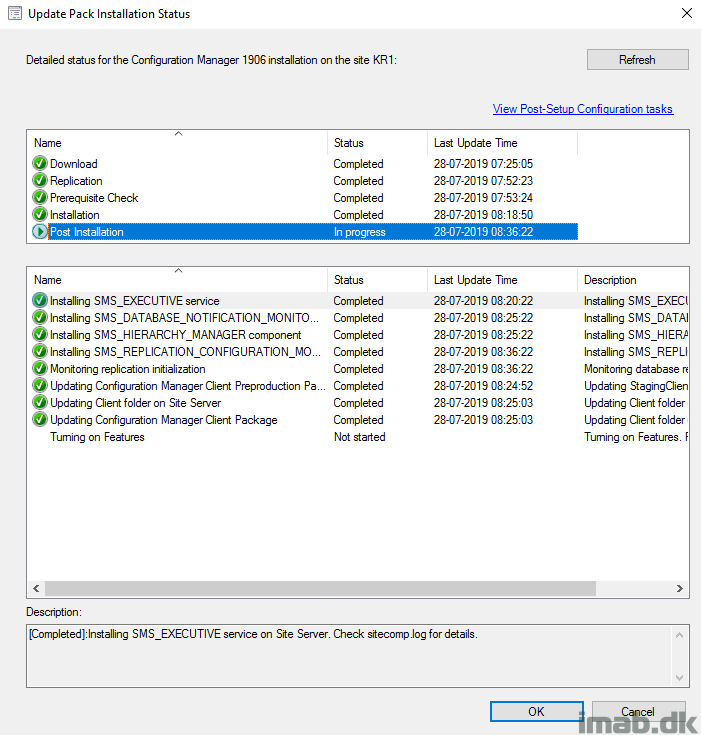Refresh the installation status

[638, 60]
